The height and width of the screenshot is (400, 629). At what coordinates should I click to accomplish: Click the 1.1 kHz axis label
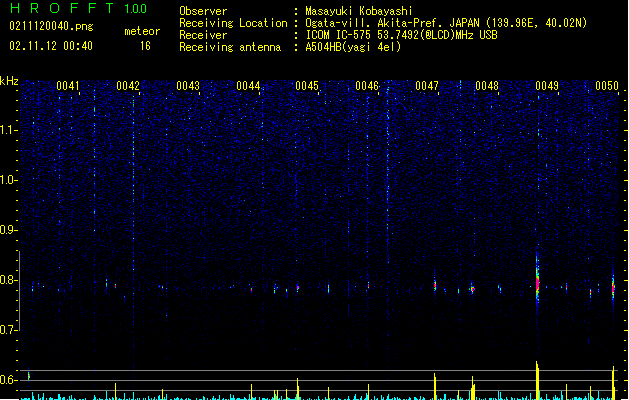coord(9,130)
